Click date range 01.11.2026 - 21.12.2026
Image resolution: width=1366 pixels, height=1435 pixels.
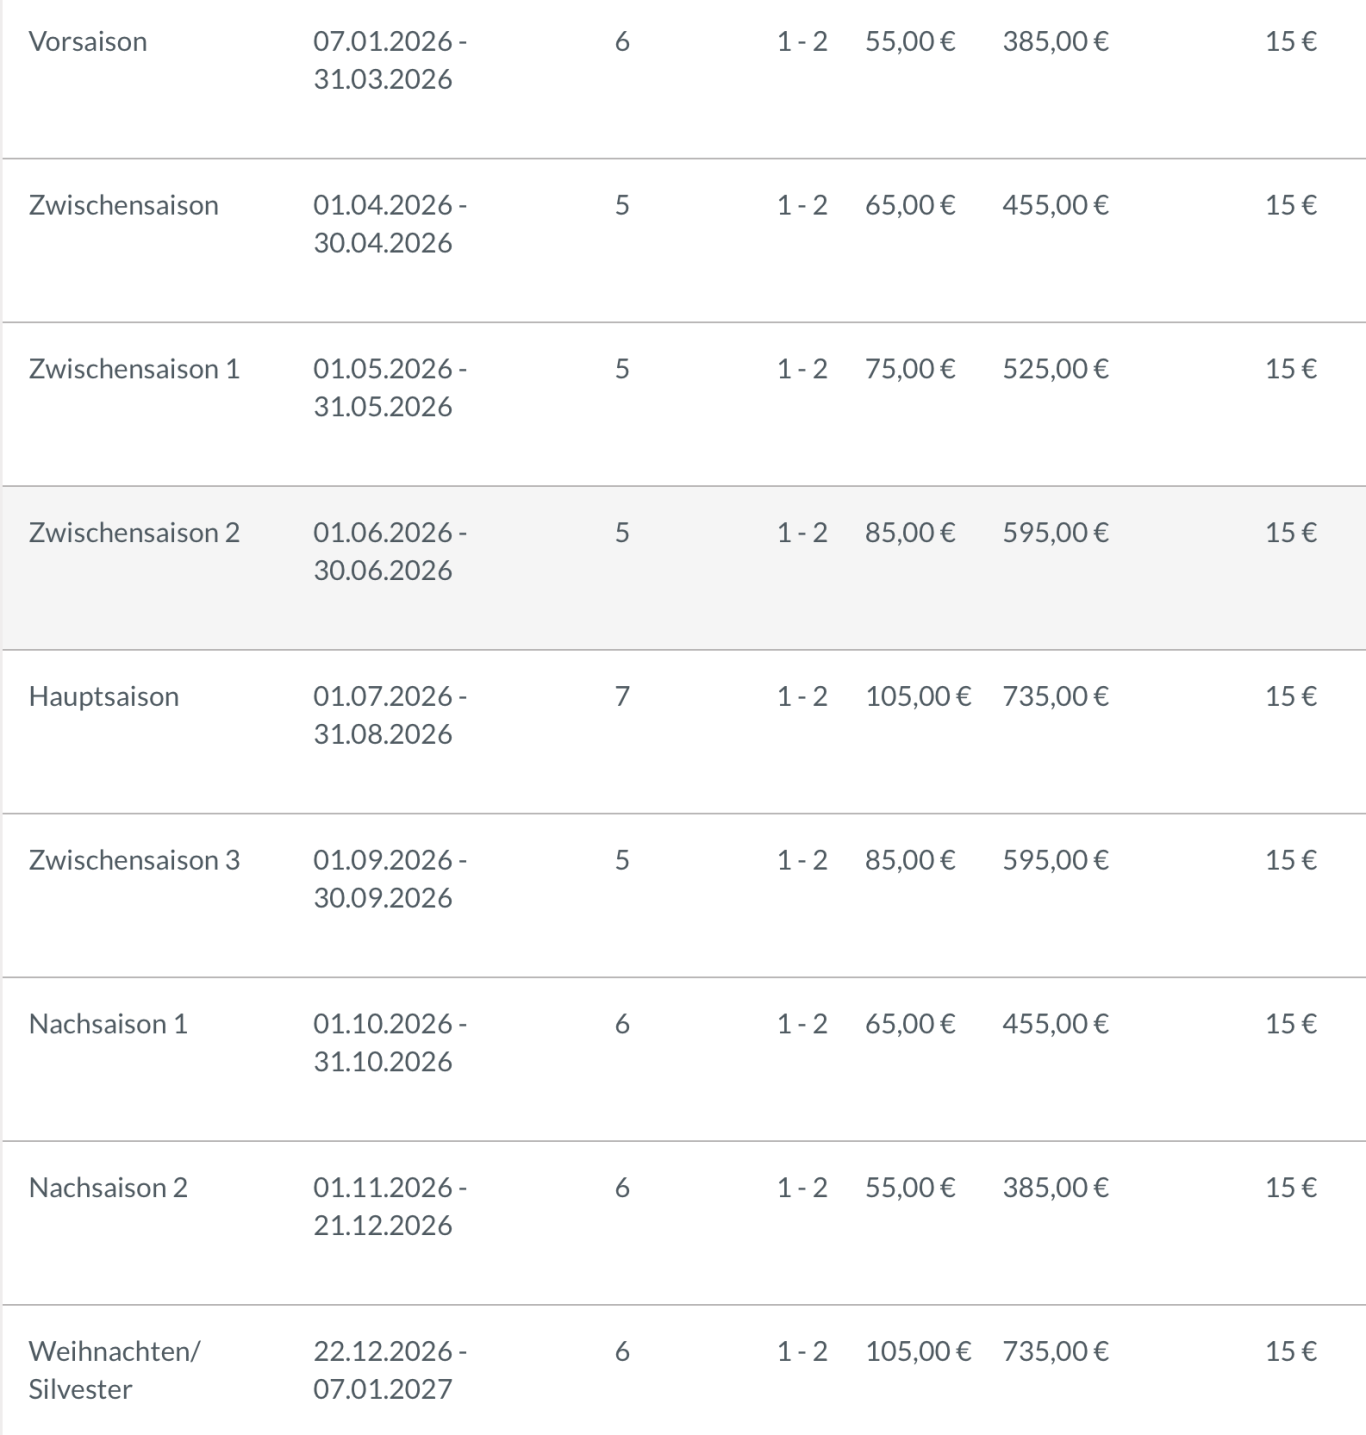point(388,1206)
